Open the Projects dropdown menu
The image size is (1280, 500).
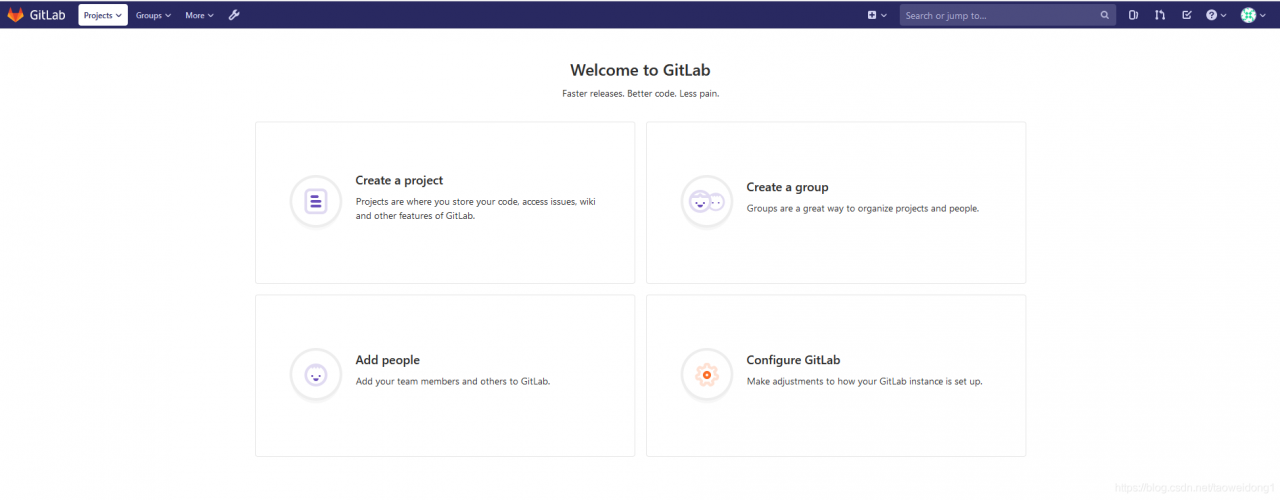[x=103, y=15]
